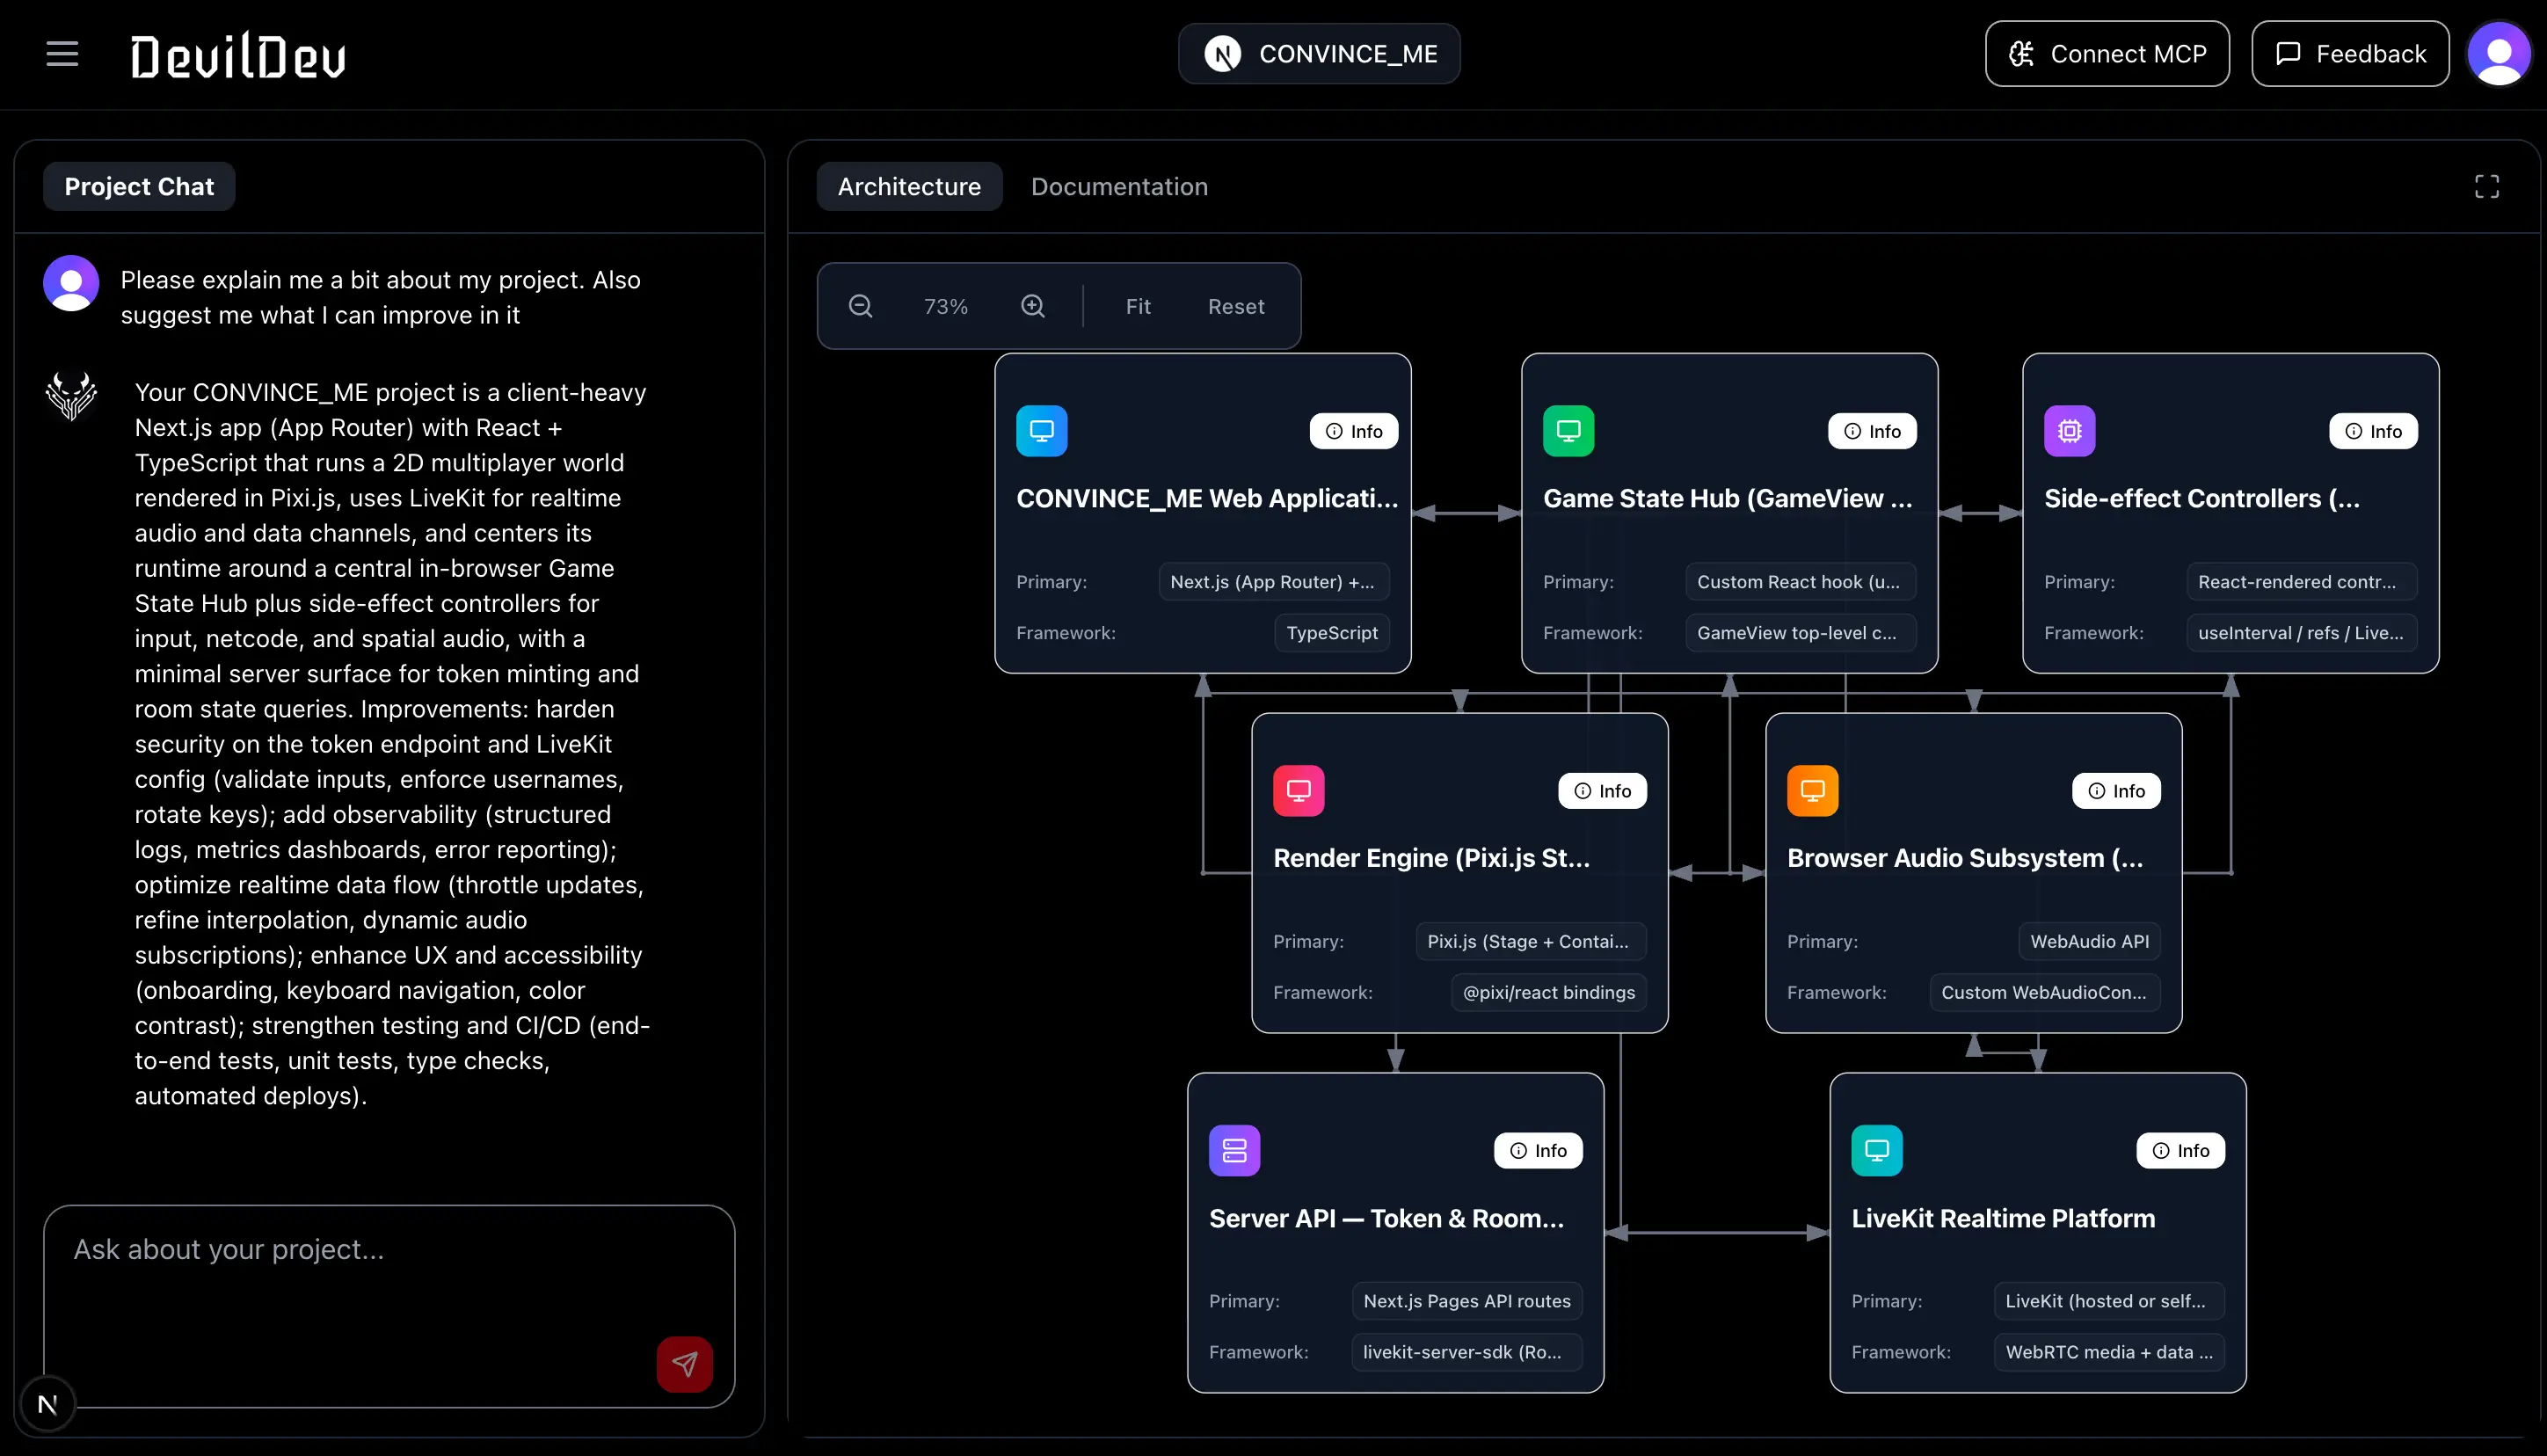Open the CONVINCE_ME project selector
This screenshot has width=2547, height=1456.
tap(1318, 53)
